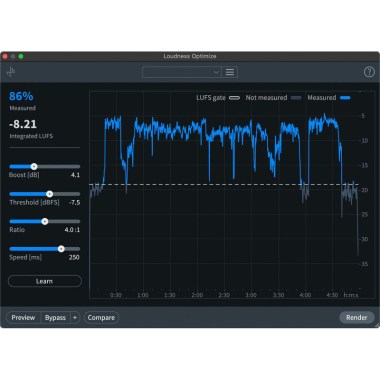
Task: Click the Ratio slider handle
Action: point(45,221)
